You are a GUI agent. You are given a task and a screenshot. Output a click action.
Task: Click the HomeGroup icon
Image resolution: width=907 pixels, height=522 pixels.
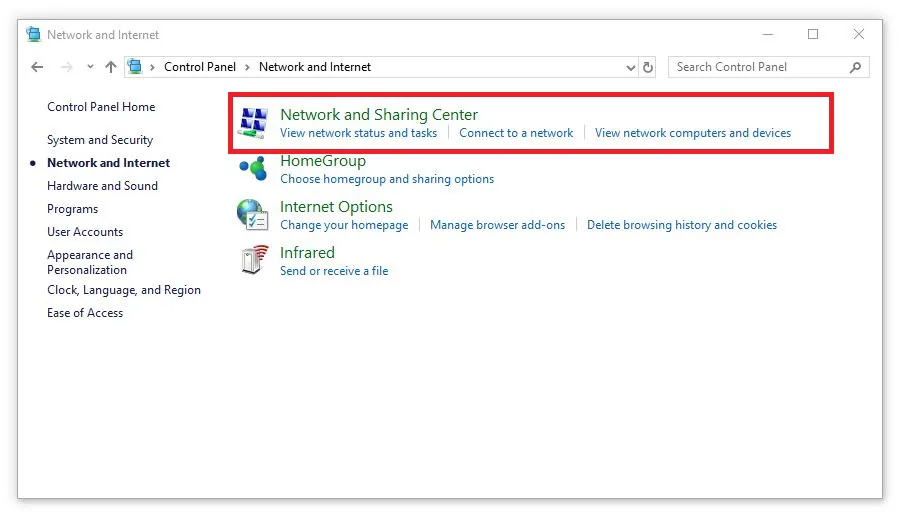click(253, 168)
